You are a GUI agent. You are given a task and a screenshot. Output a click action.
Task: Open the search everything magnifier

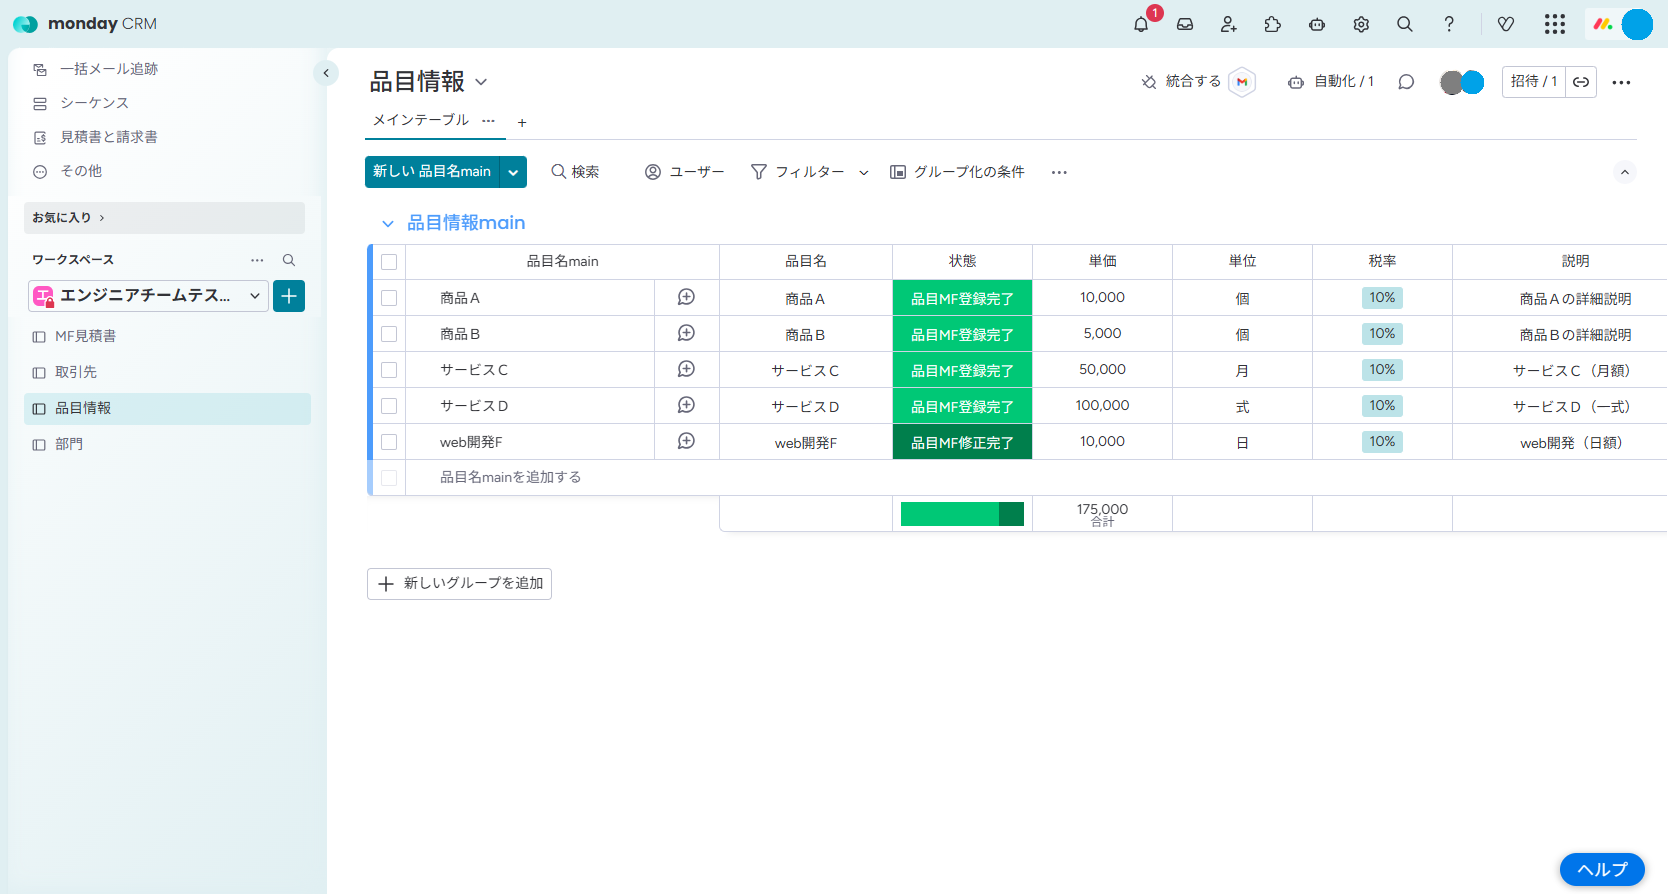1405,24
